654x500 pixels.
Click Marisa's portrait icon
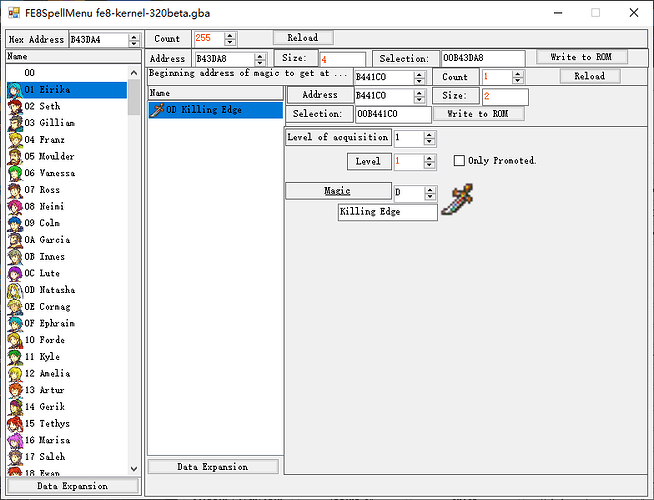[x=15, y=440]
